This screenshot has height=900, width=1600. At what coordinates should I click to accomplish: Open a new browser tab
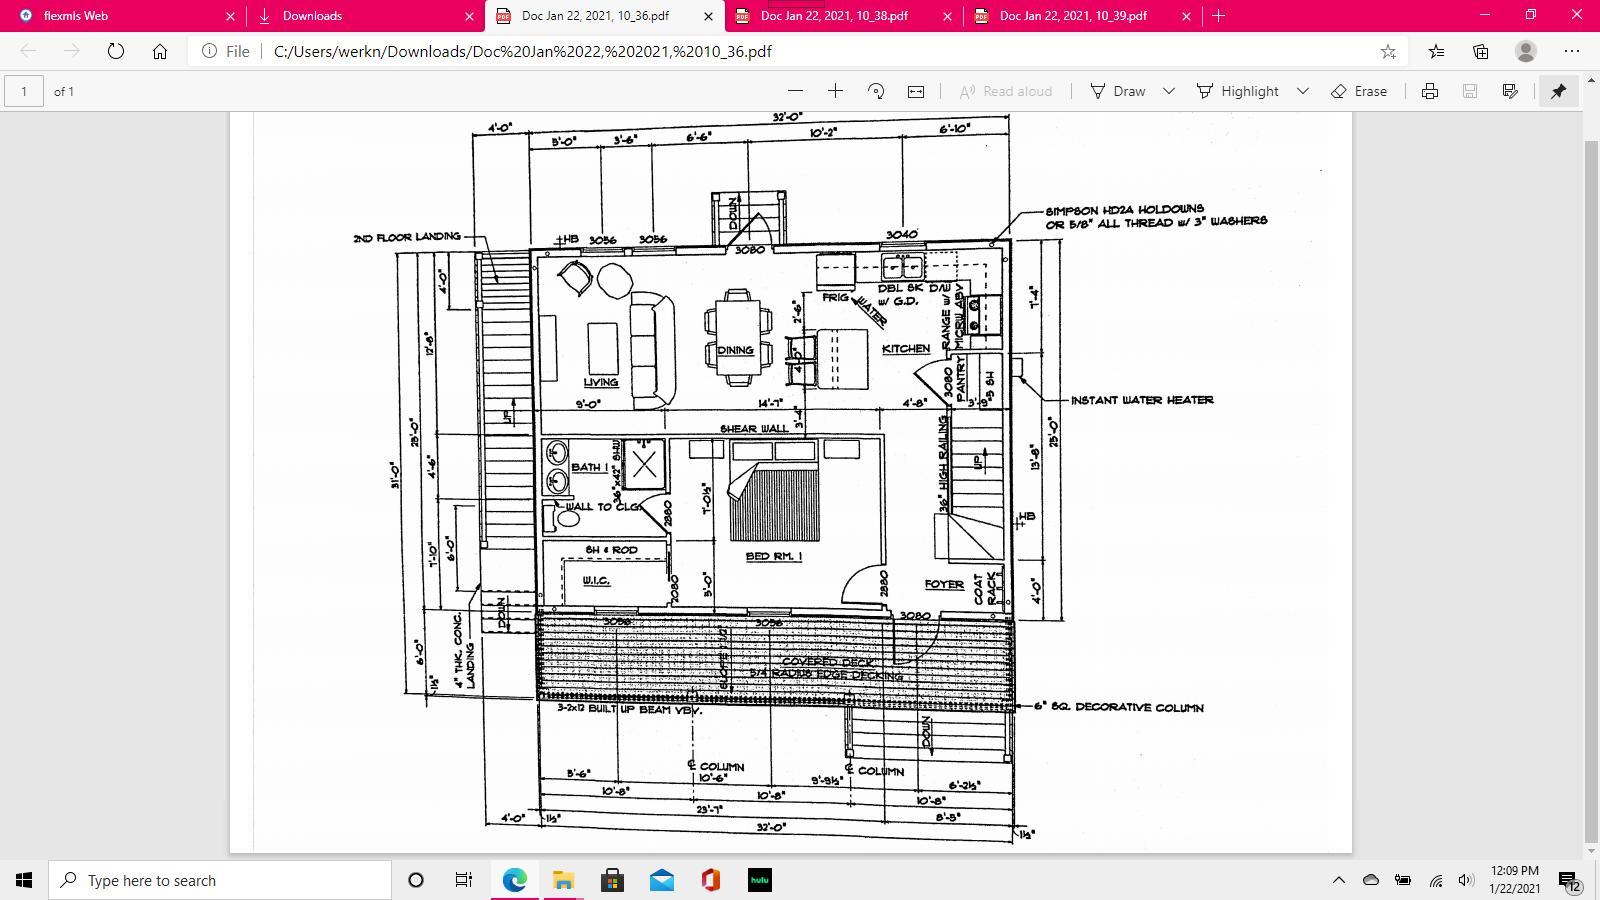point(1218,16)
